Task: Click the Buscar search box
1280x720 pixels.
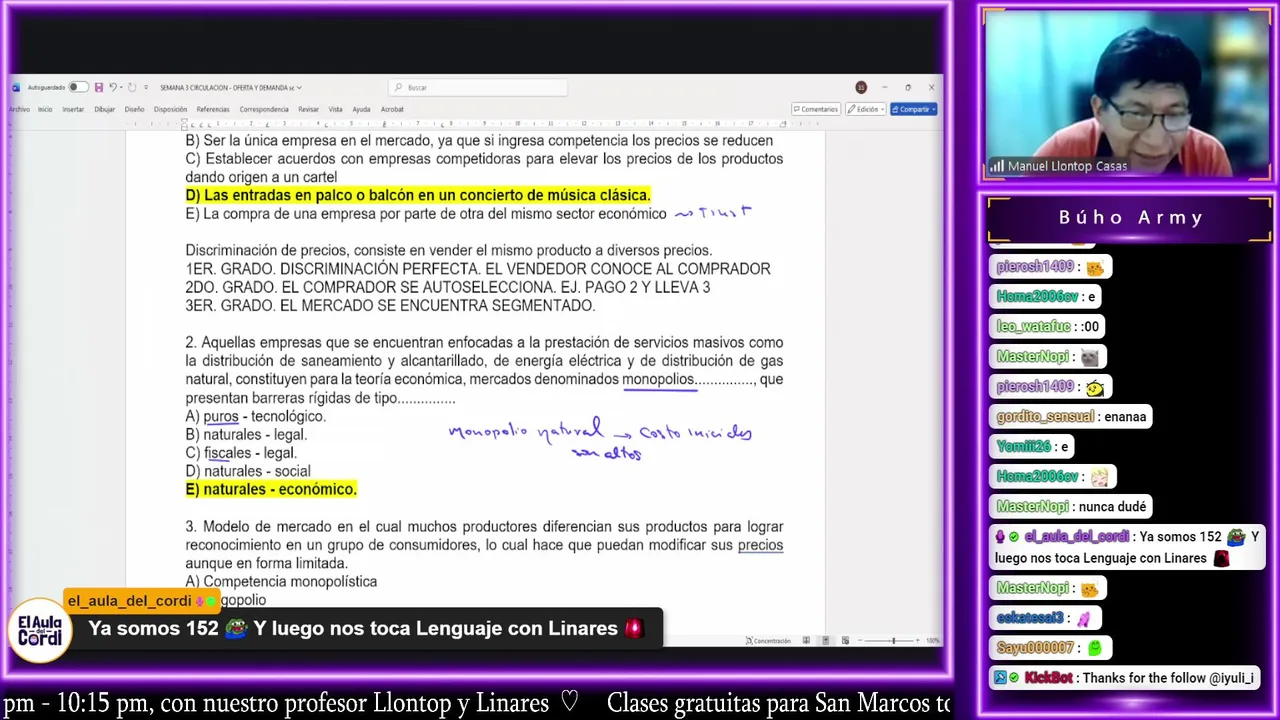Action: [x=478, y=87]
